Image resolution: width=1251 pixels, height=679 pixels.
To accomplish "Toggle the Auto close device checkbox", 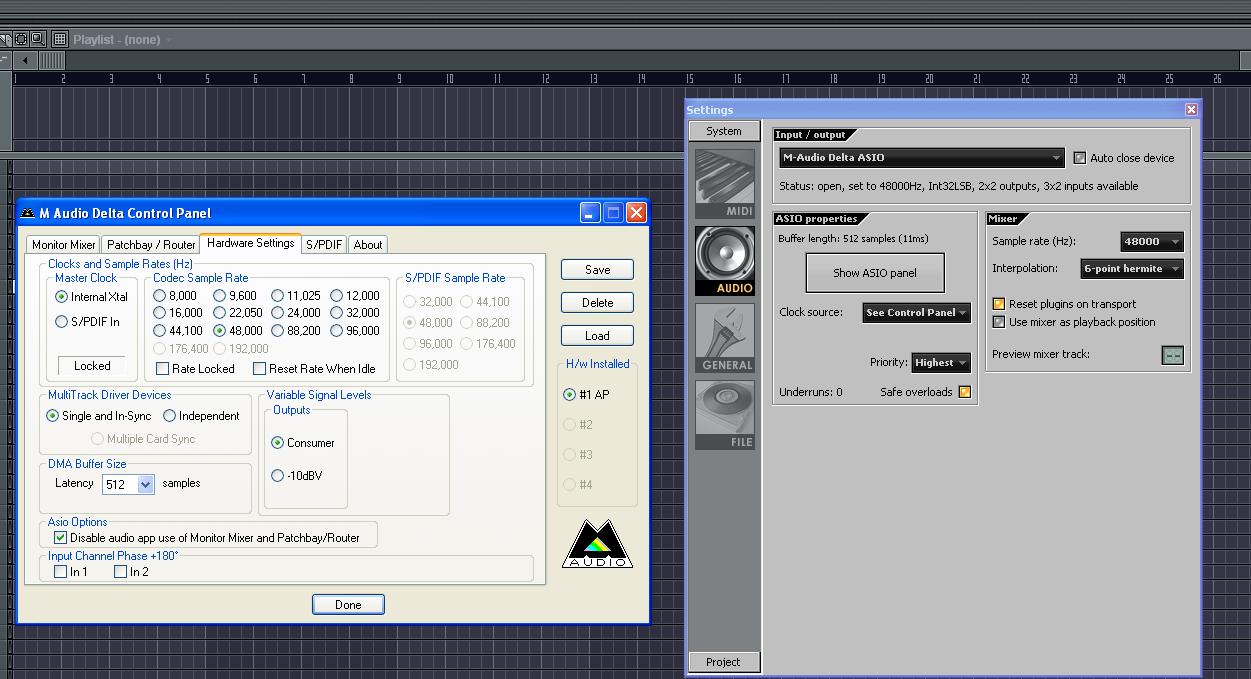I will click(1080, 158).
